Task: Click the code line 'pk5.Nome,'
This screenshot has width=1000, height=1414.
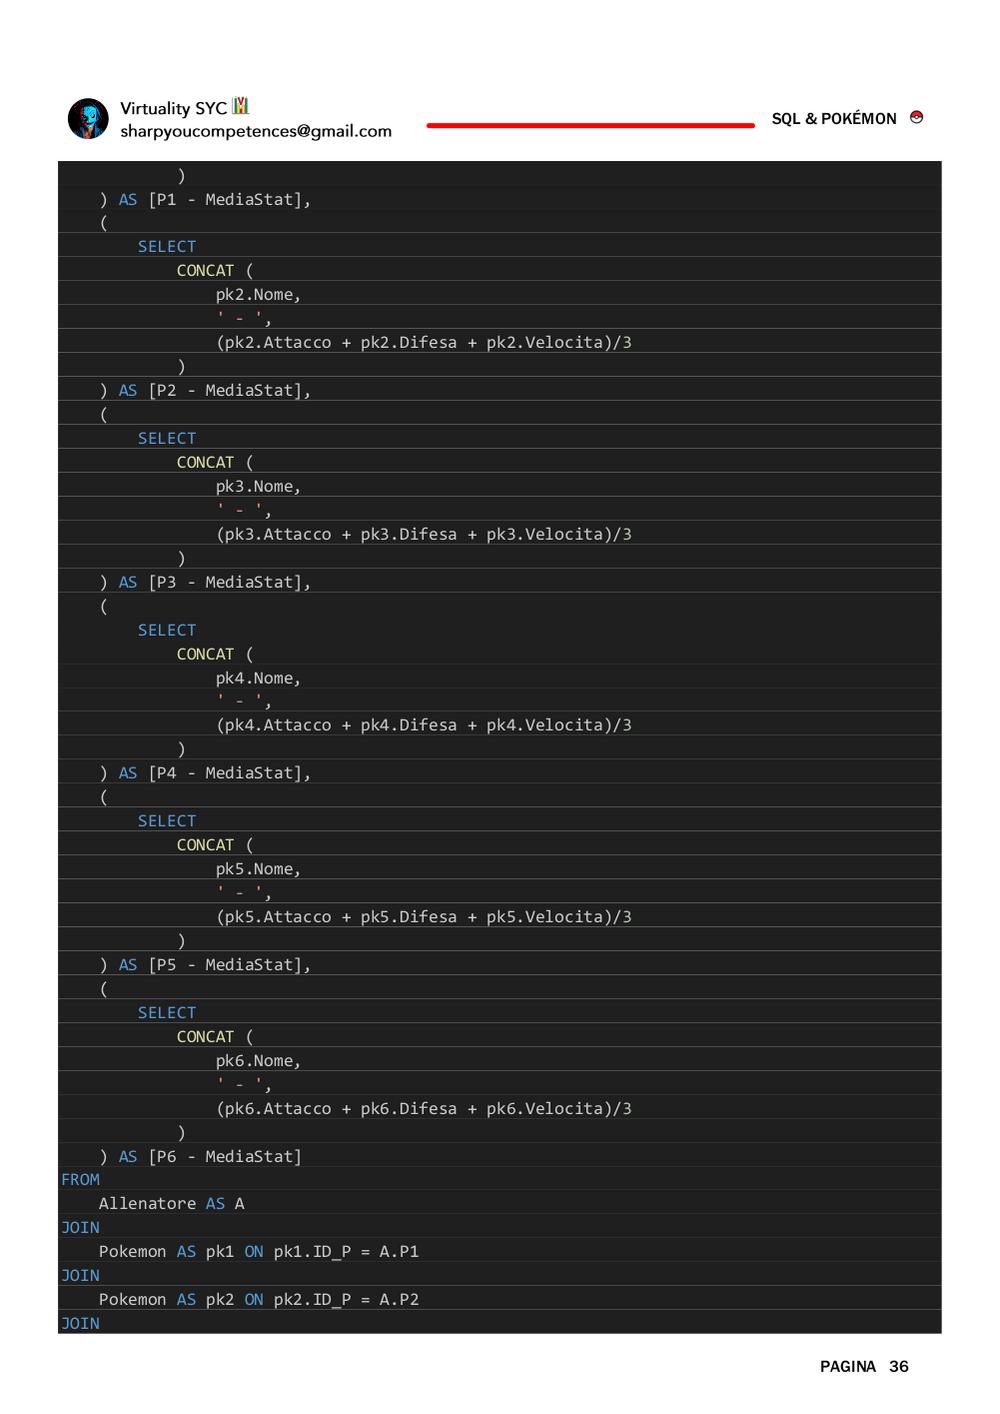Action: tap(258, 869)
